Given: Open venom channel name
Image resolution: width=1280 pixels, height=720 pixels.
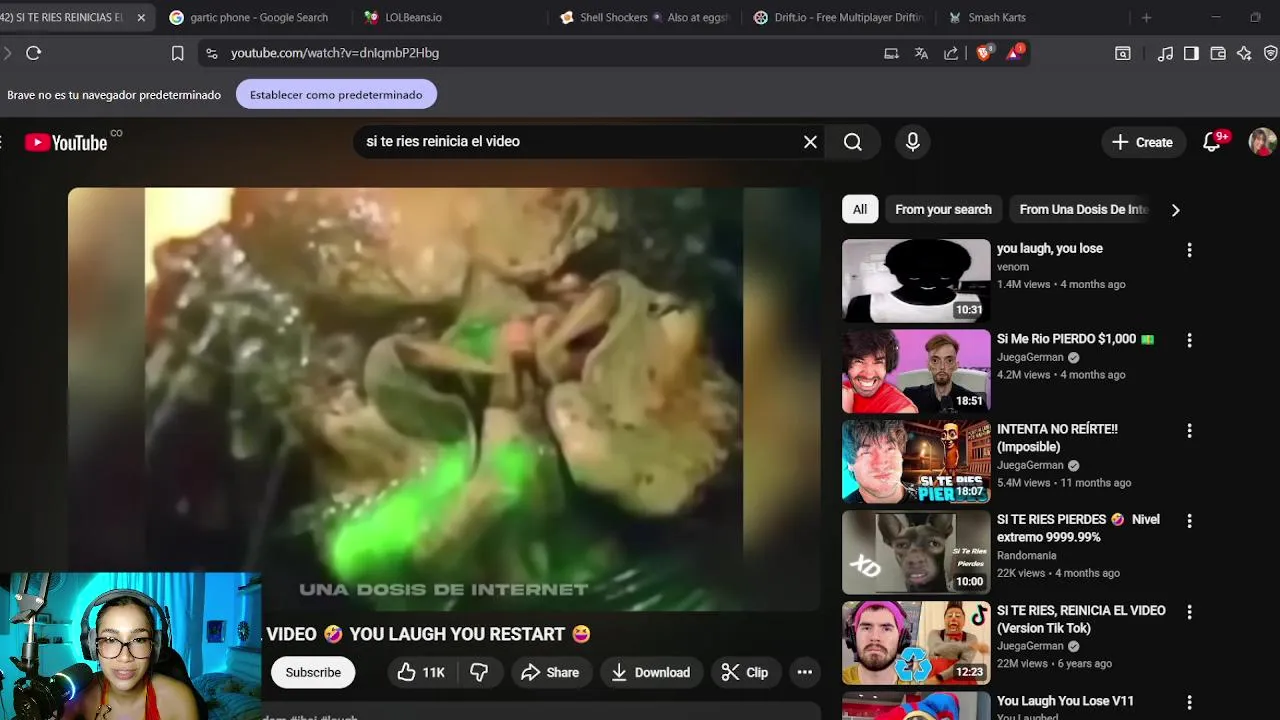Looking at the screenshot, I should pyautogui.click(x=1013, y=267).
